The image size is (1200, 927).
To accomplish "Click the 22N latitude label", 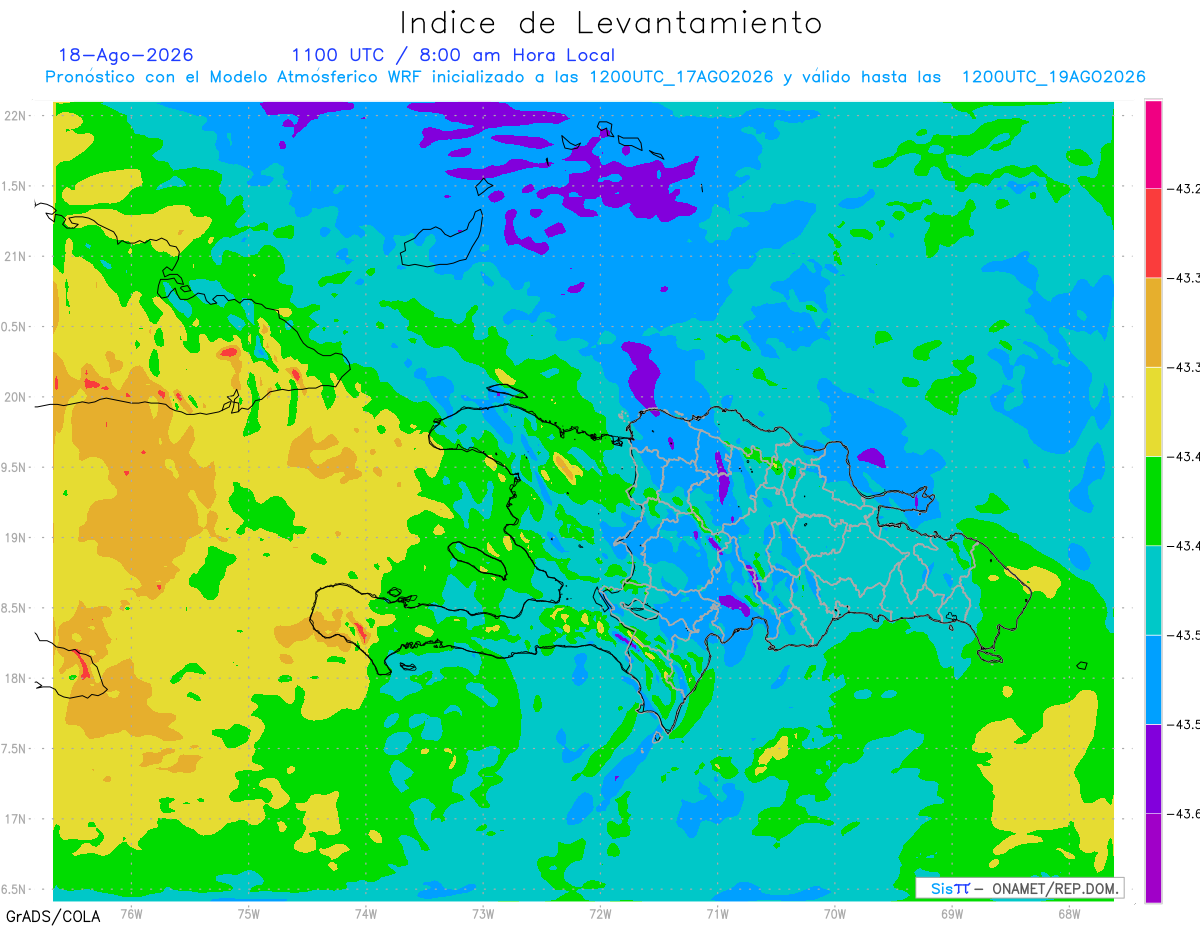I will (x=16, y=115).
